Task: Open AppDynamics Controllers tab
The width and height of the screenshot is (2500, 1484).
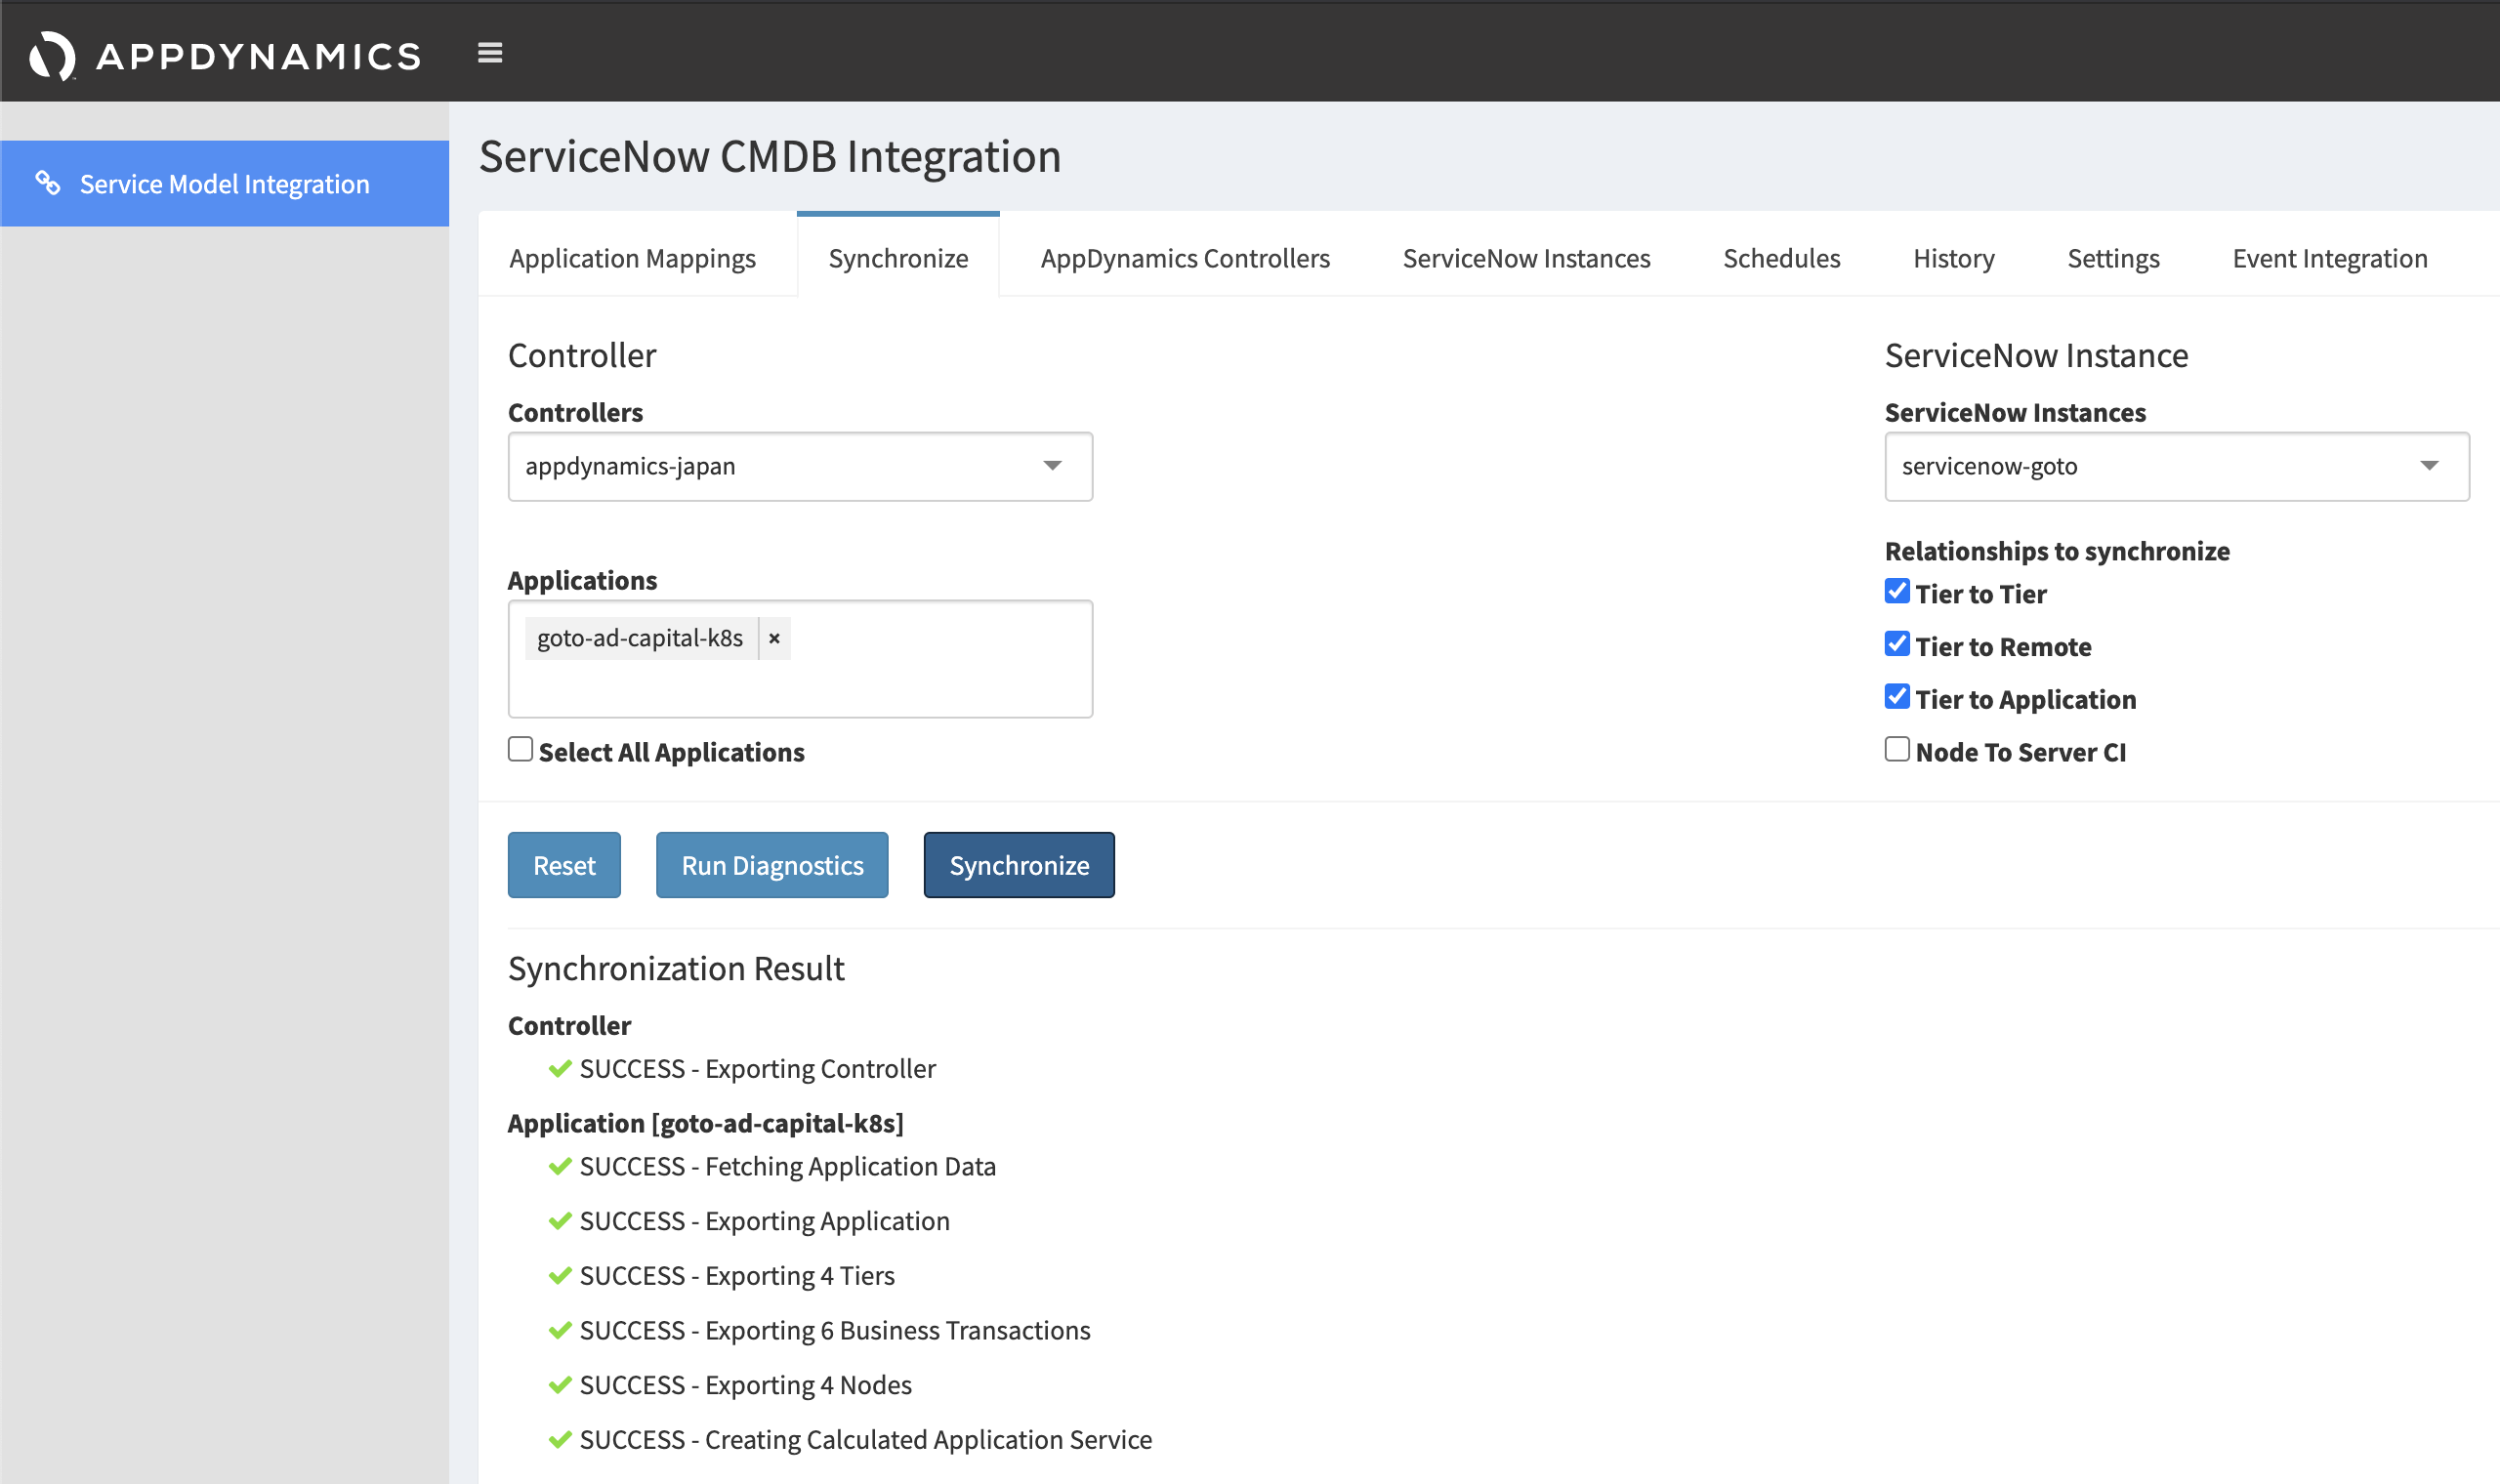Action: pos(1185,258)
